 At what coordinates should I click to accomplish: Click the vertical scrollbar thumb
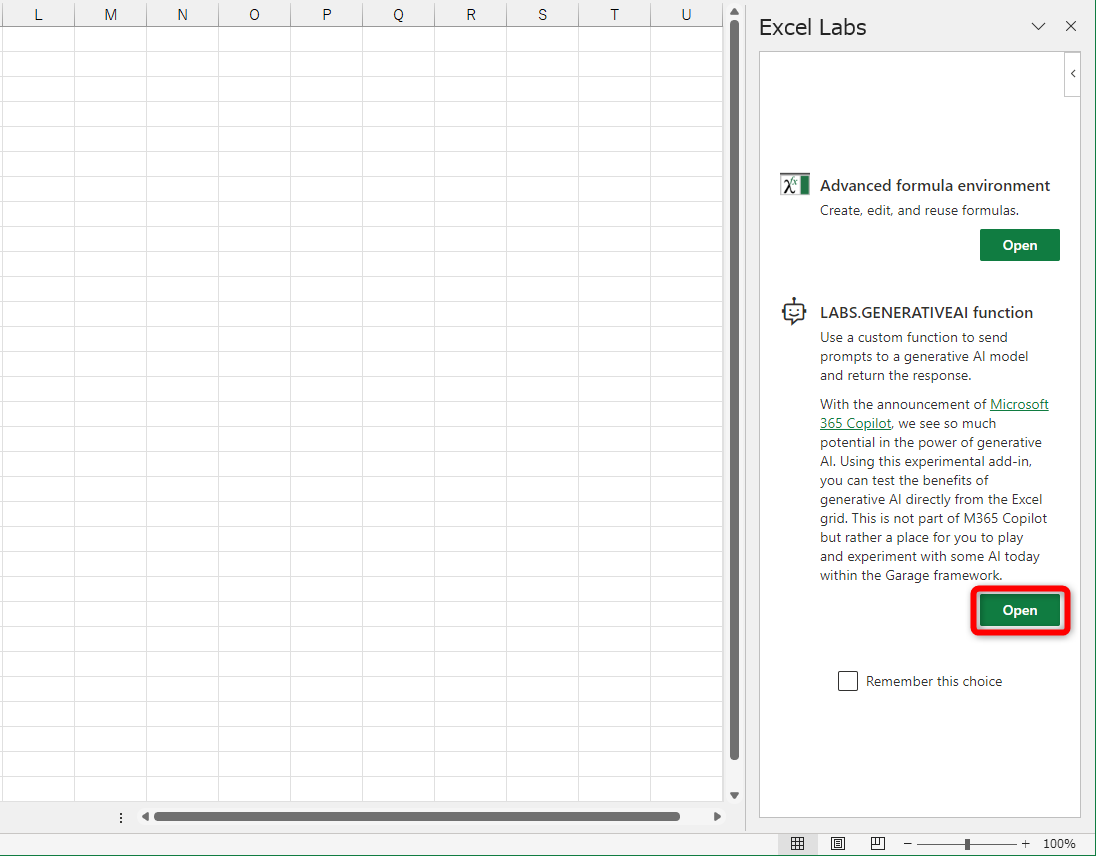[734, 390]
